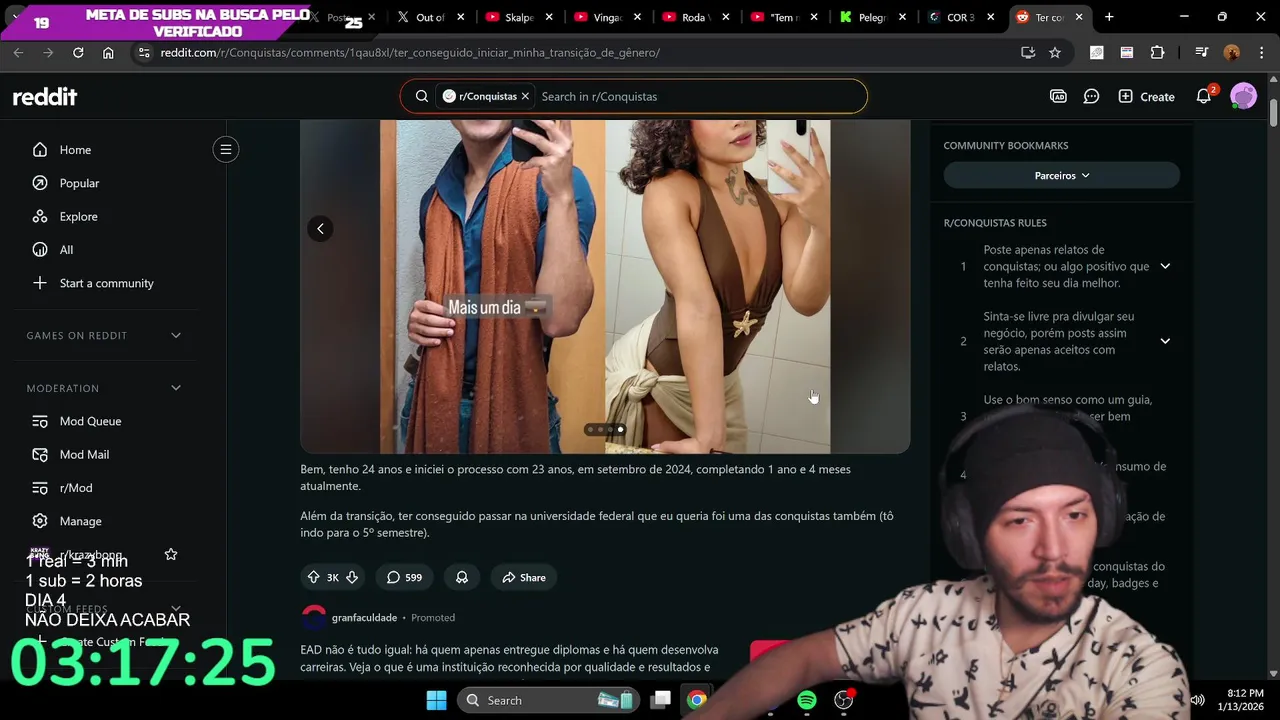Open the Chrome profile avatar
1280x720 pixels.
tap(1232, 53)
